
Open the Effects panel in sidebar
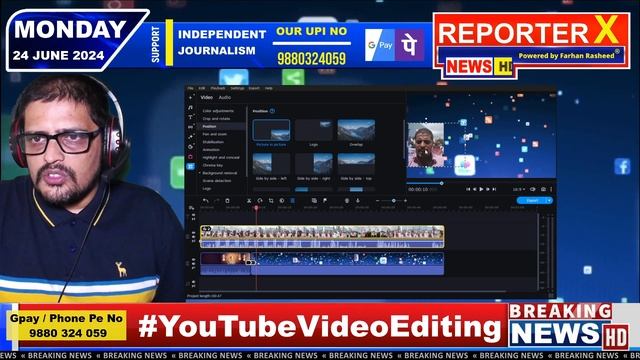click(x=191, y=137)
